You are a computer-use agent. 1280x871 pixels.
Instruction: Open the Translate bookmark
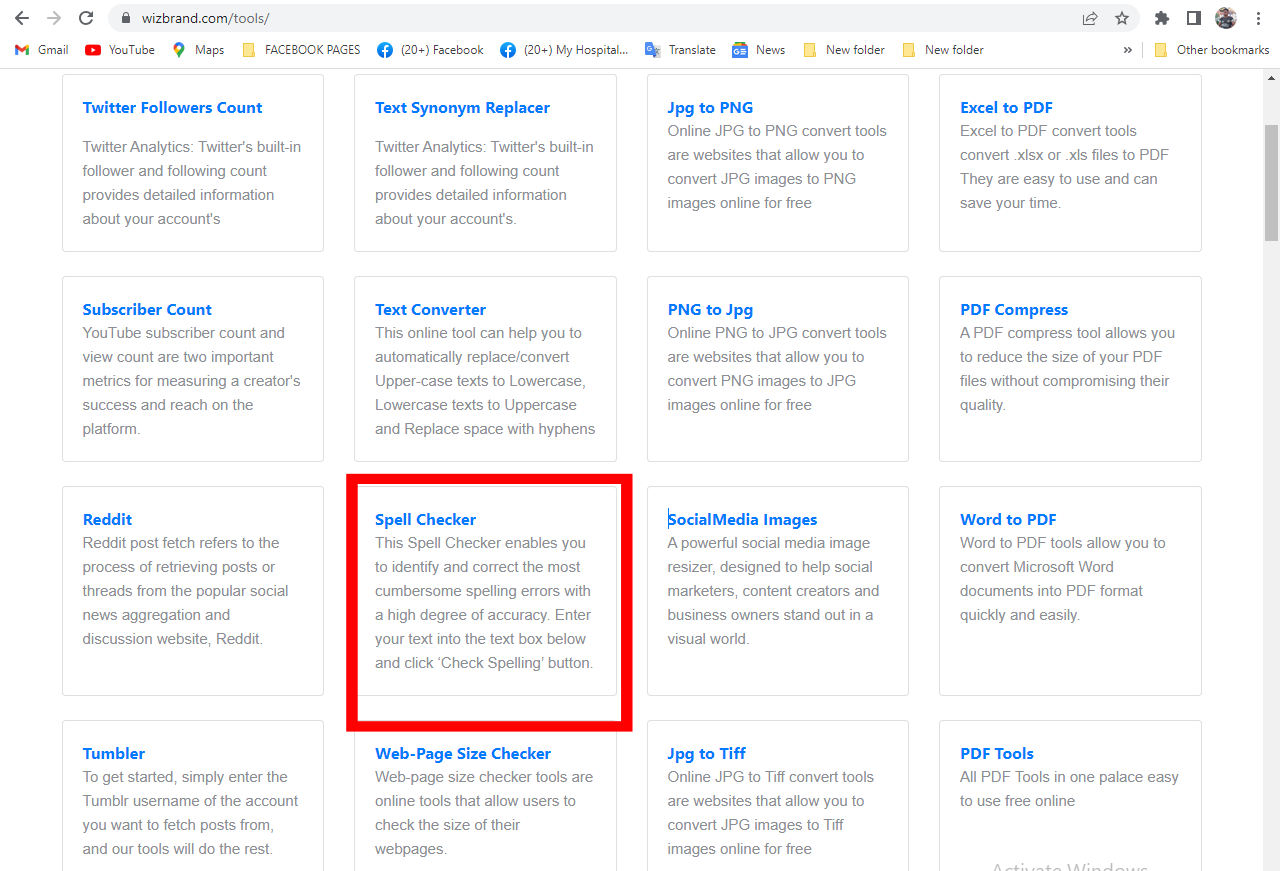coord(680,49)
